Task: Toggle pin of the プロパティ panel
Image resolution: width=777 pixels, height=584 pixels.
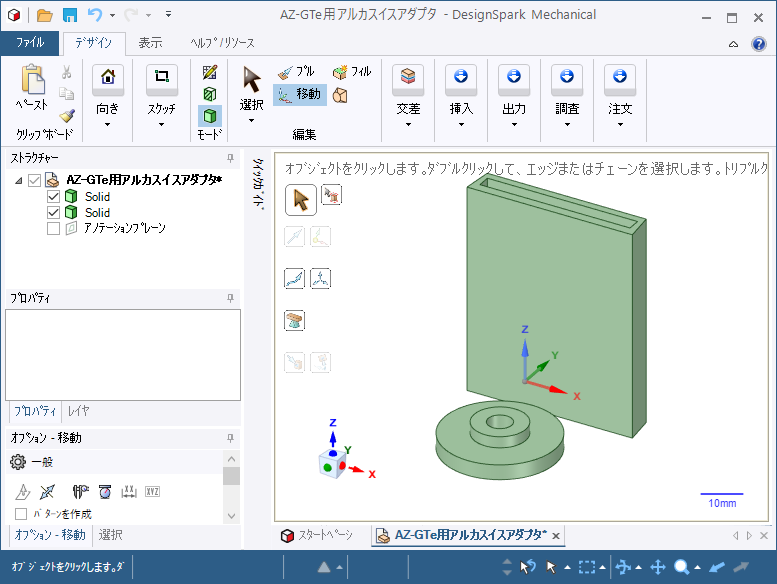Action: click(230, 298)
